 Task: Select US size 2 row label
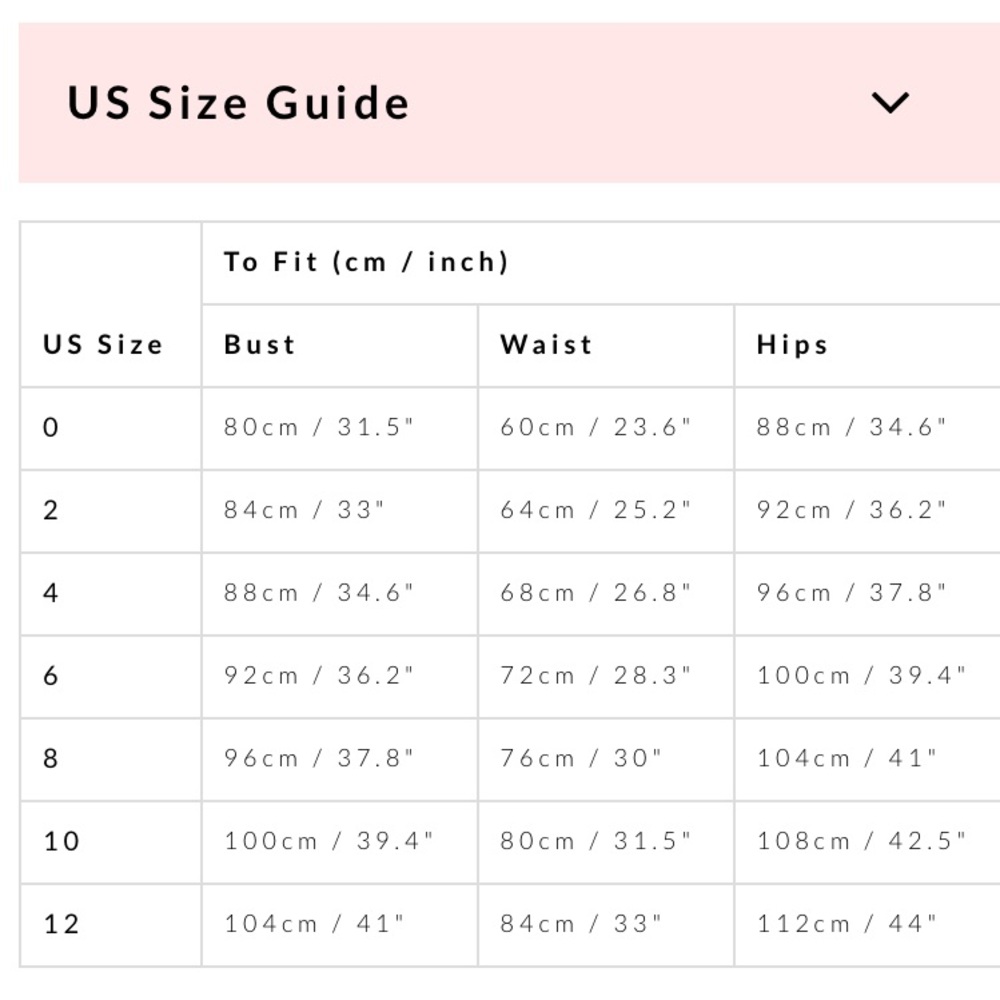pyautogui.click(x=50, y=510)
